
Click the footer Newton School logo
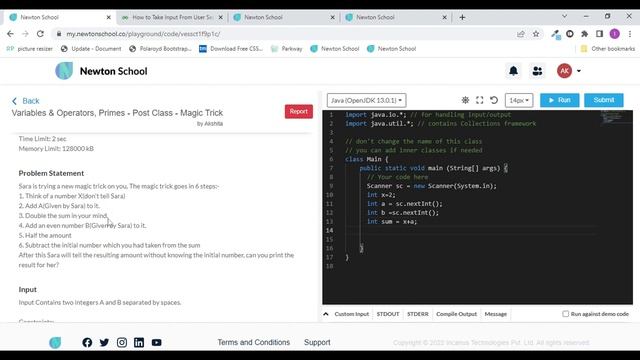pyautogui.click(x=55, y=342)
